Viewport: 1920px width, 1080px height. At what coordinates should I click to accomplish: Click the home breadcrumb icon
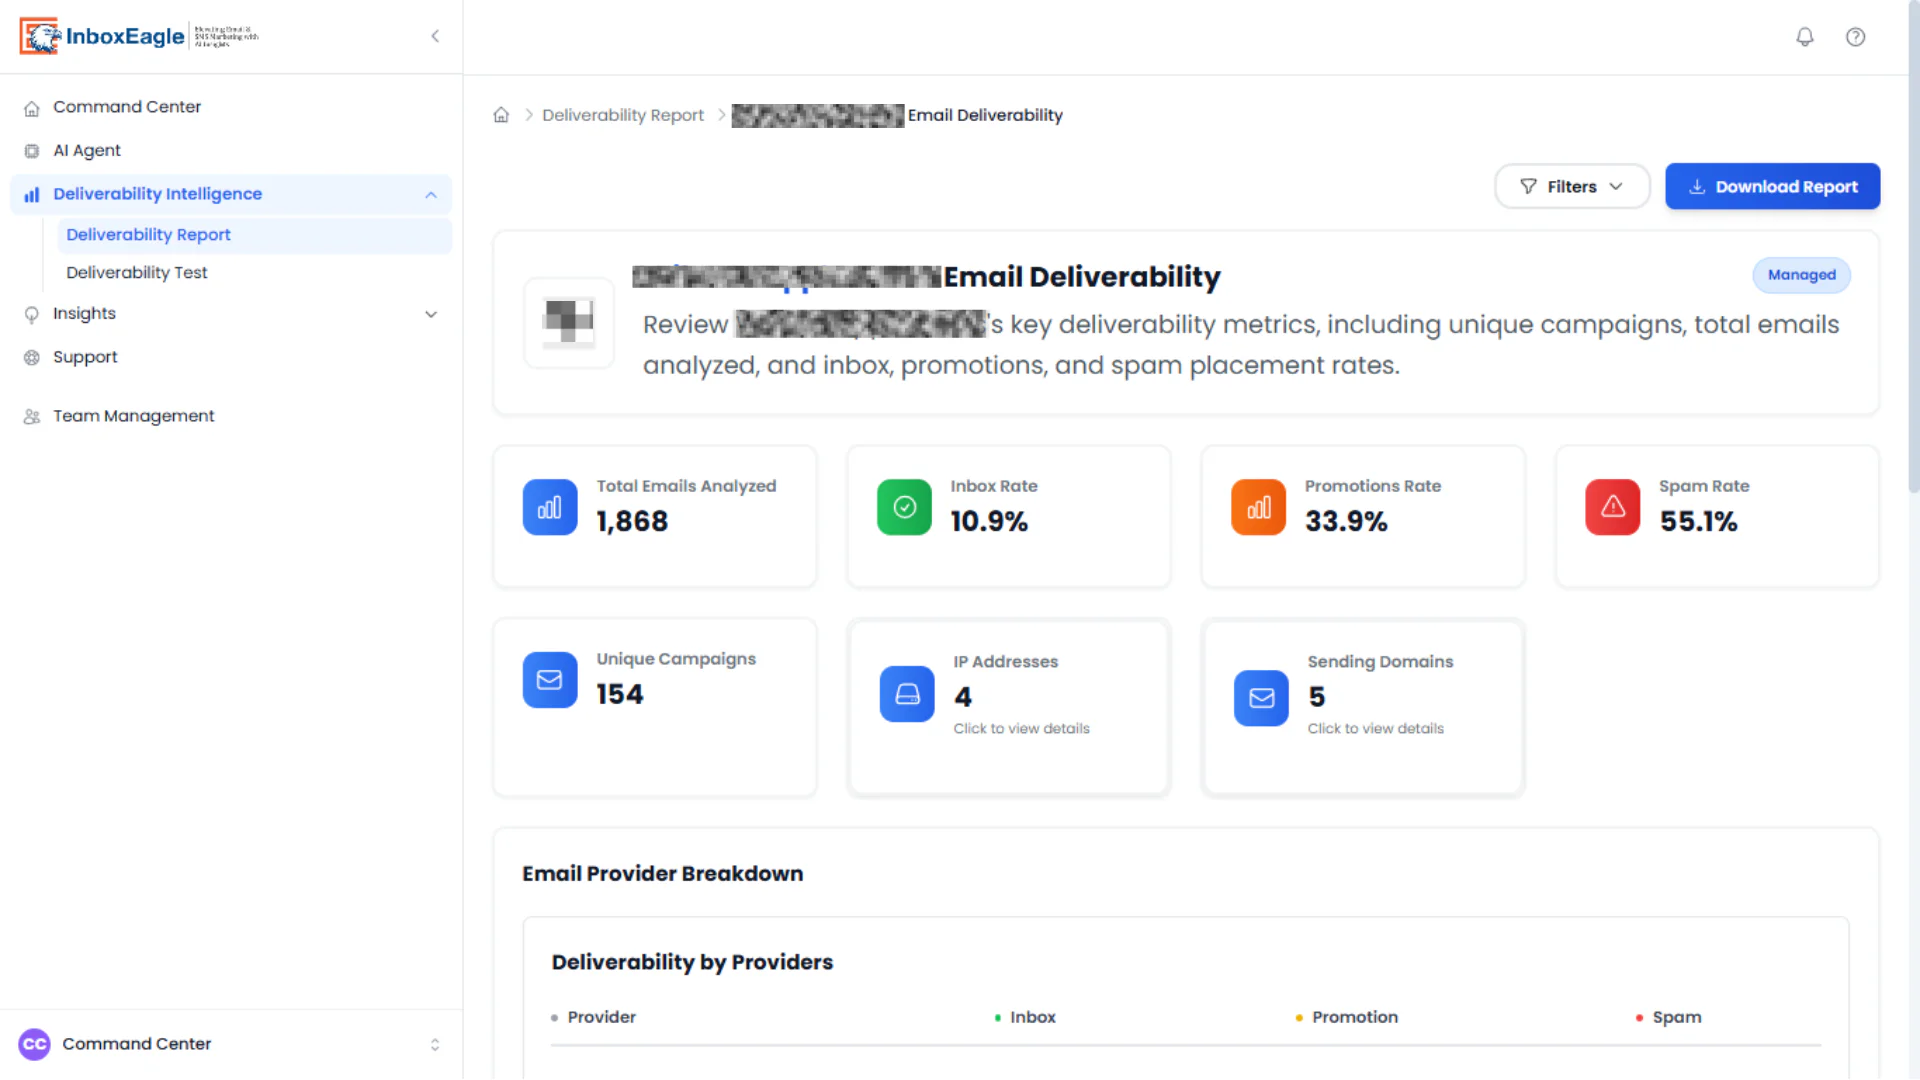(x=501, y=115)
